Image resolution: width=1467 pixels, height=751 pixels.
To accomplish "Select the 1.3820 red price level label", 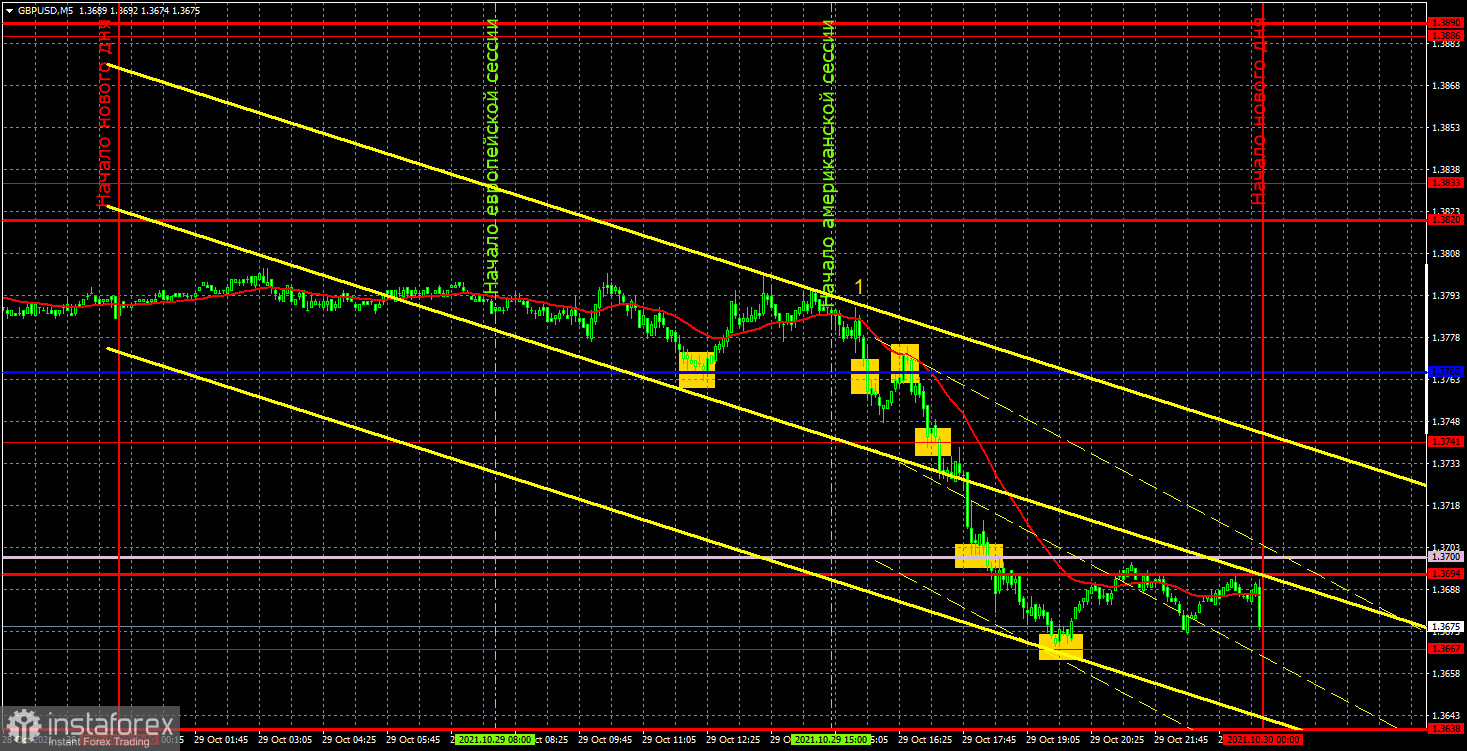I will (1446, 219).
